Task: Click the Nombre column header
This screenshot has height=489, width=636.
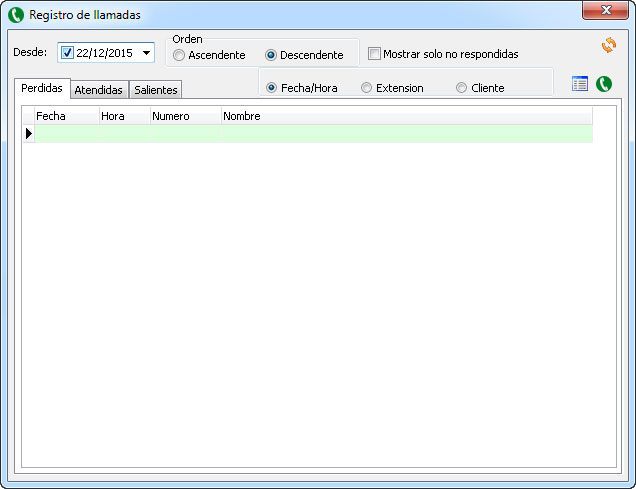Action: pyautogui.click(x=407, y=116)
